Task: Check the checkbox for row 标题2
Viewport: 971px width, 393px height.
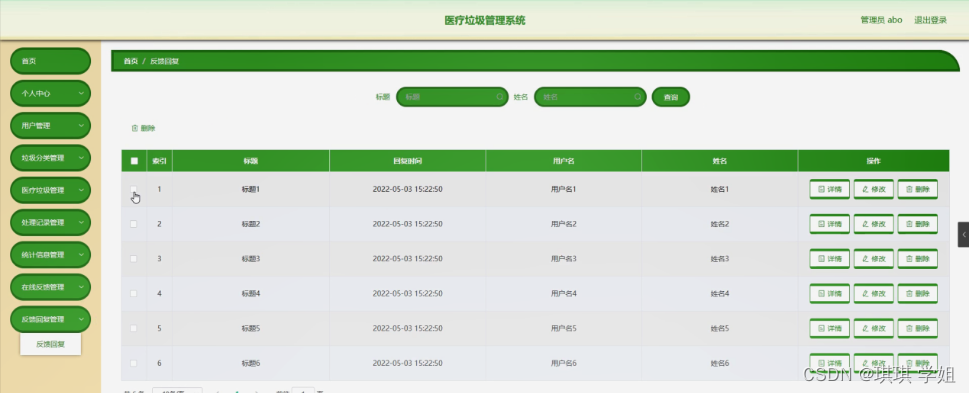Action: (134, 224)
